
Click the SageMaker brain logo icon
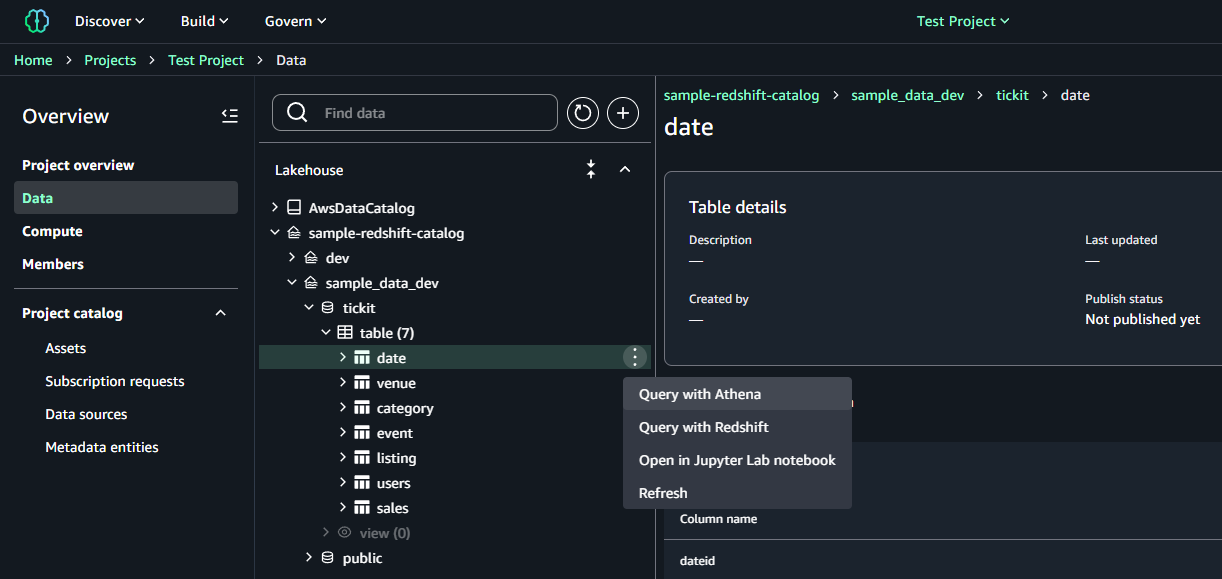[x=37, y=20]
